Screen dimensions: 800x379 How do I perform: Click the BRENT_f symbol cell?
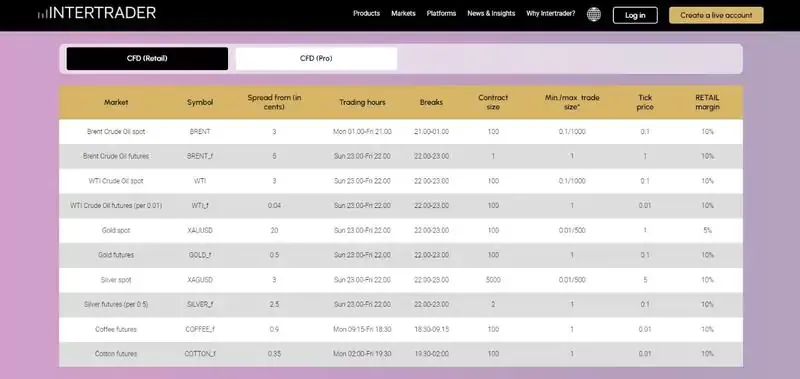tap(200, 156)
